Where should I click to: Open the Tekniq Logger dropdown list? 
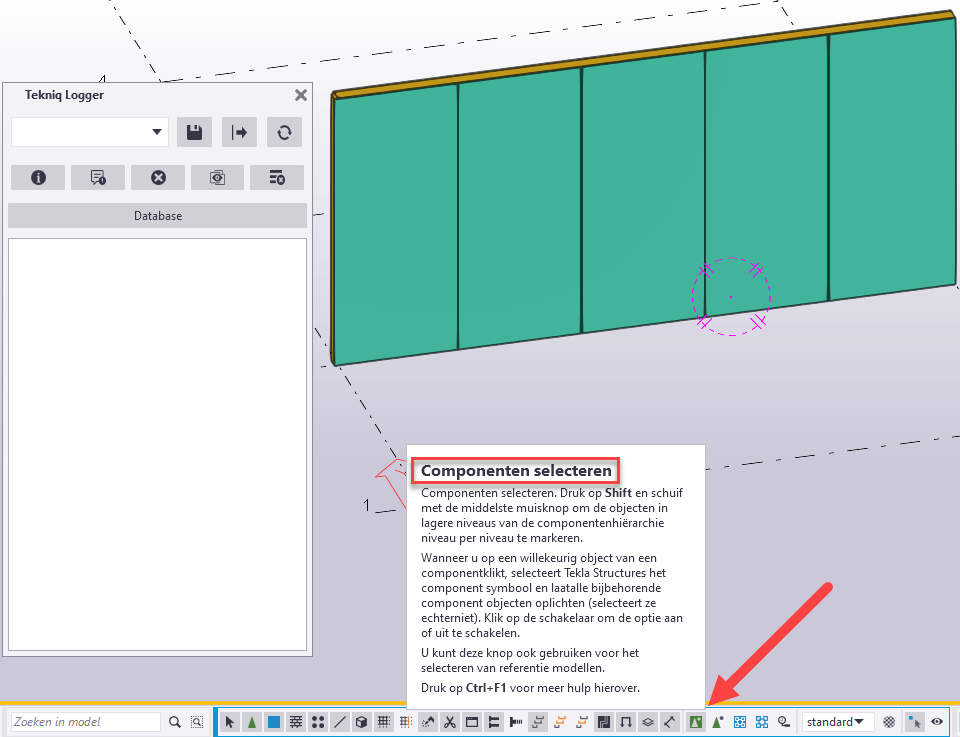click(x=157, y=132)
